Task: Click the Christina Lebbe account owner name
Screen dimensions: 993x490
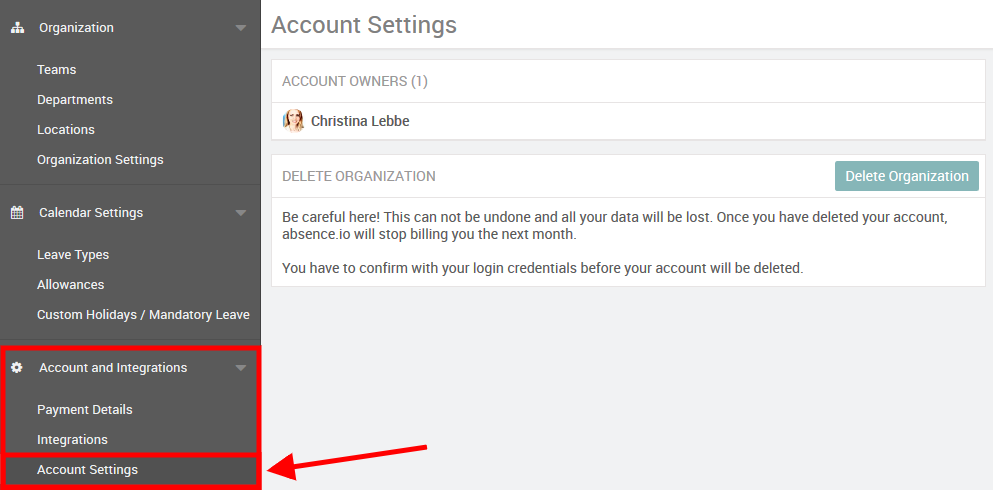Action: (360, 121)
